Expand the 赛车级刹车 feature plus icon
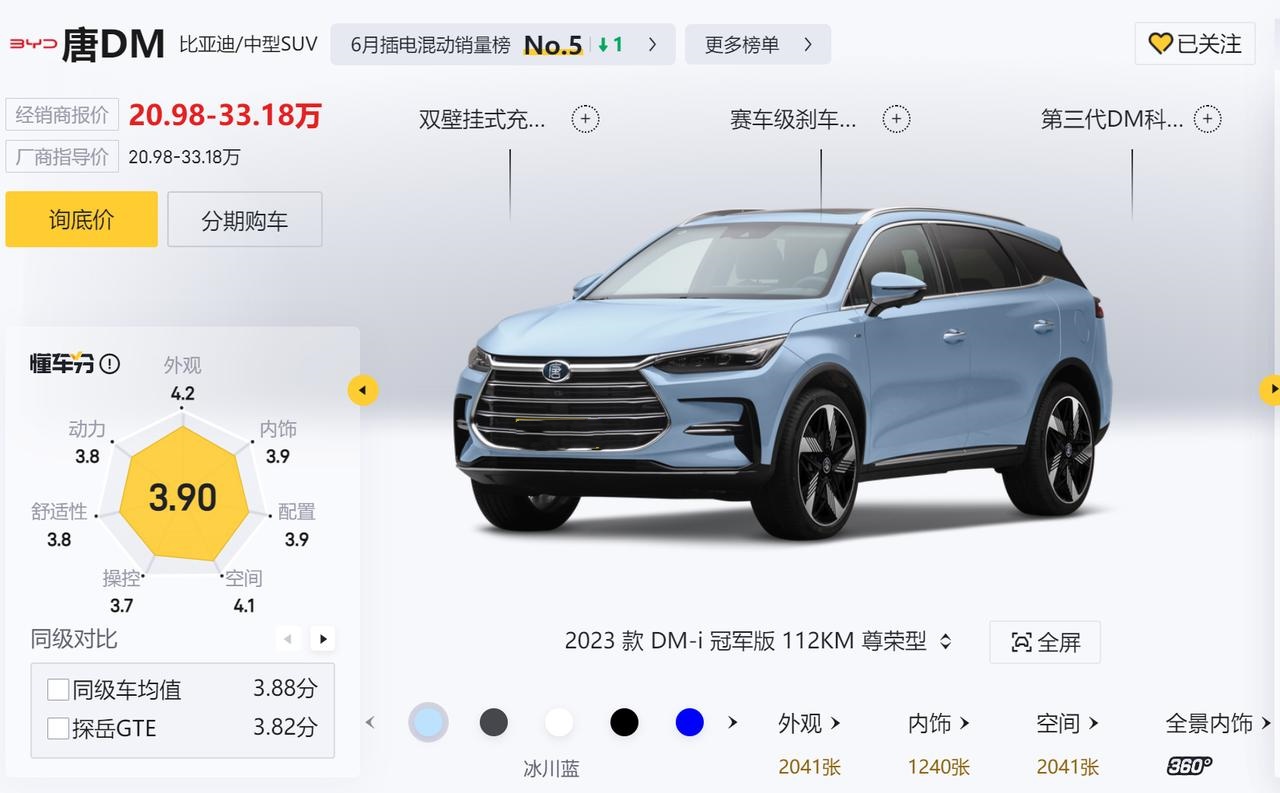Screen dimensions: 1280x793 (x=896, y=119)
